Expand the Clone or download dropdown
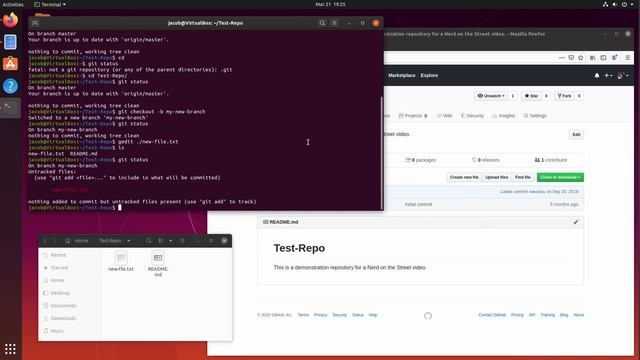Screen dimensions: 640x360 coord(560,177)
